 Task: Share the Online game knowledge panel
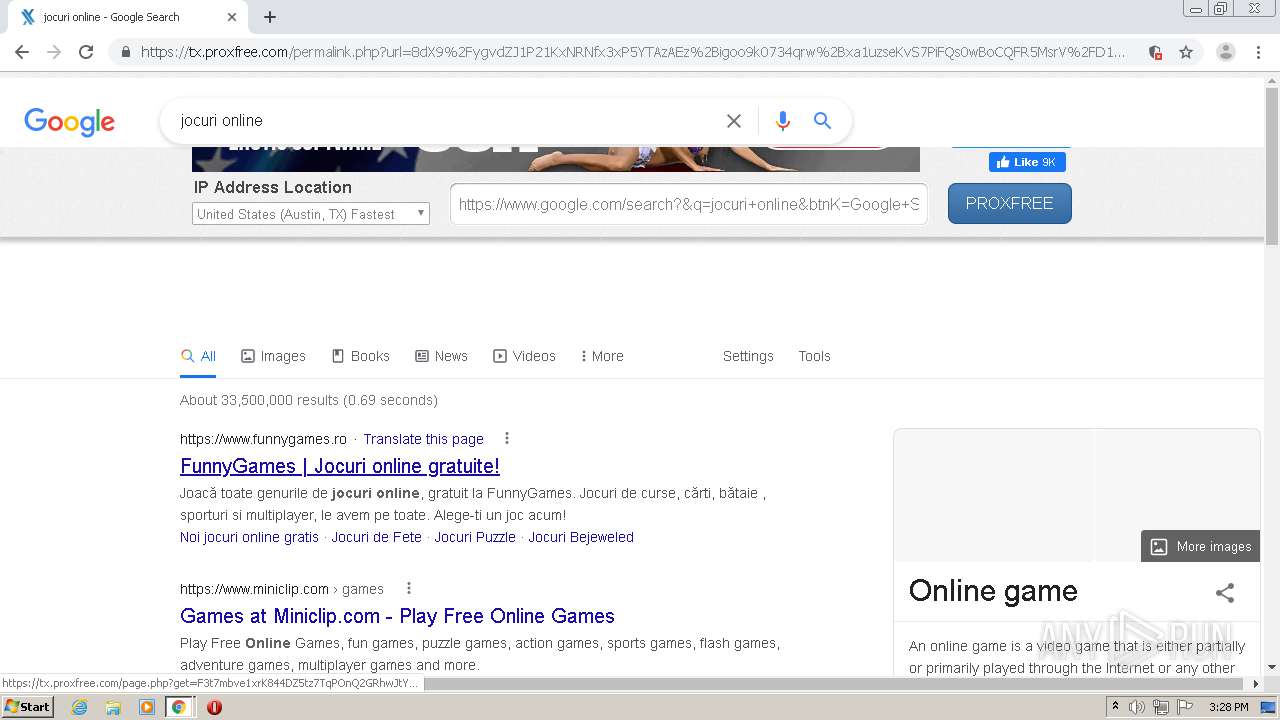point(1225,593)
